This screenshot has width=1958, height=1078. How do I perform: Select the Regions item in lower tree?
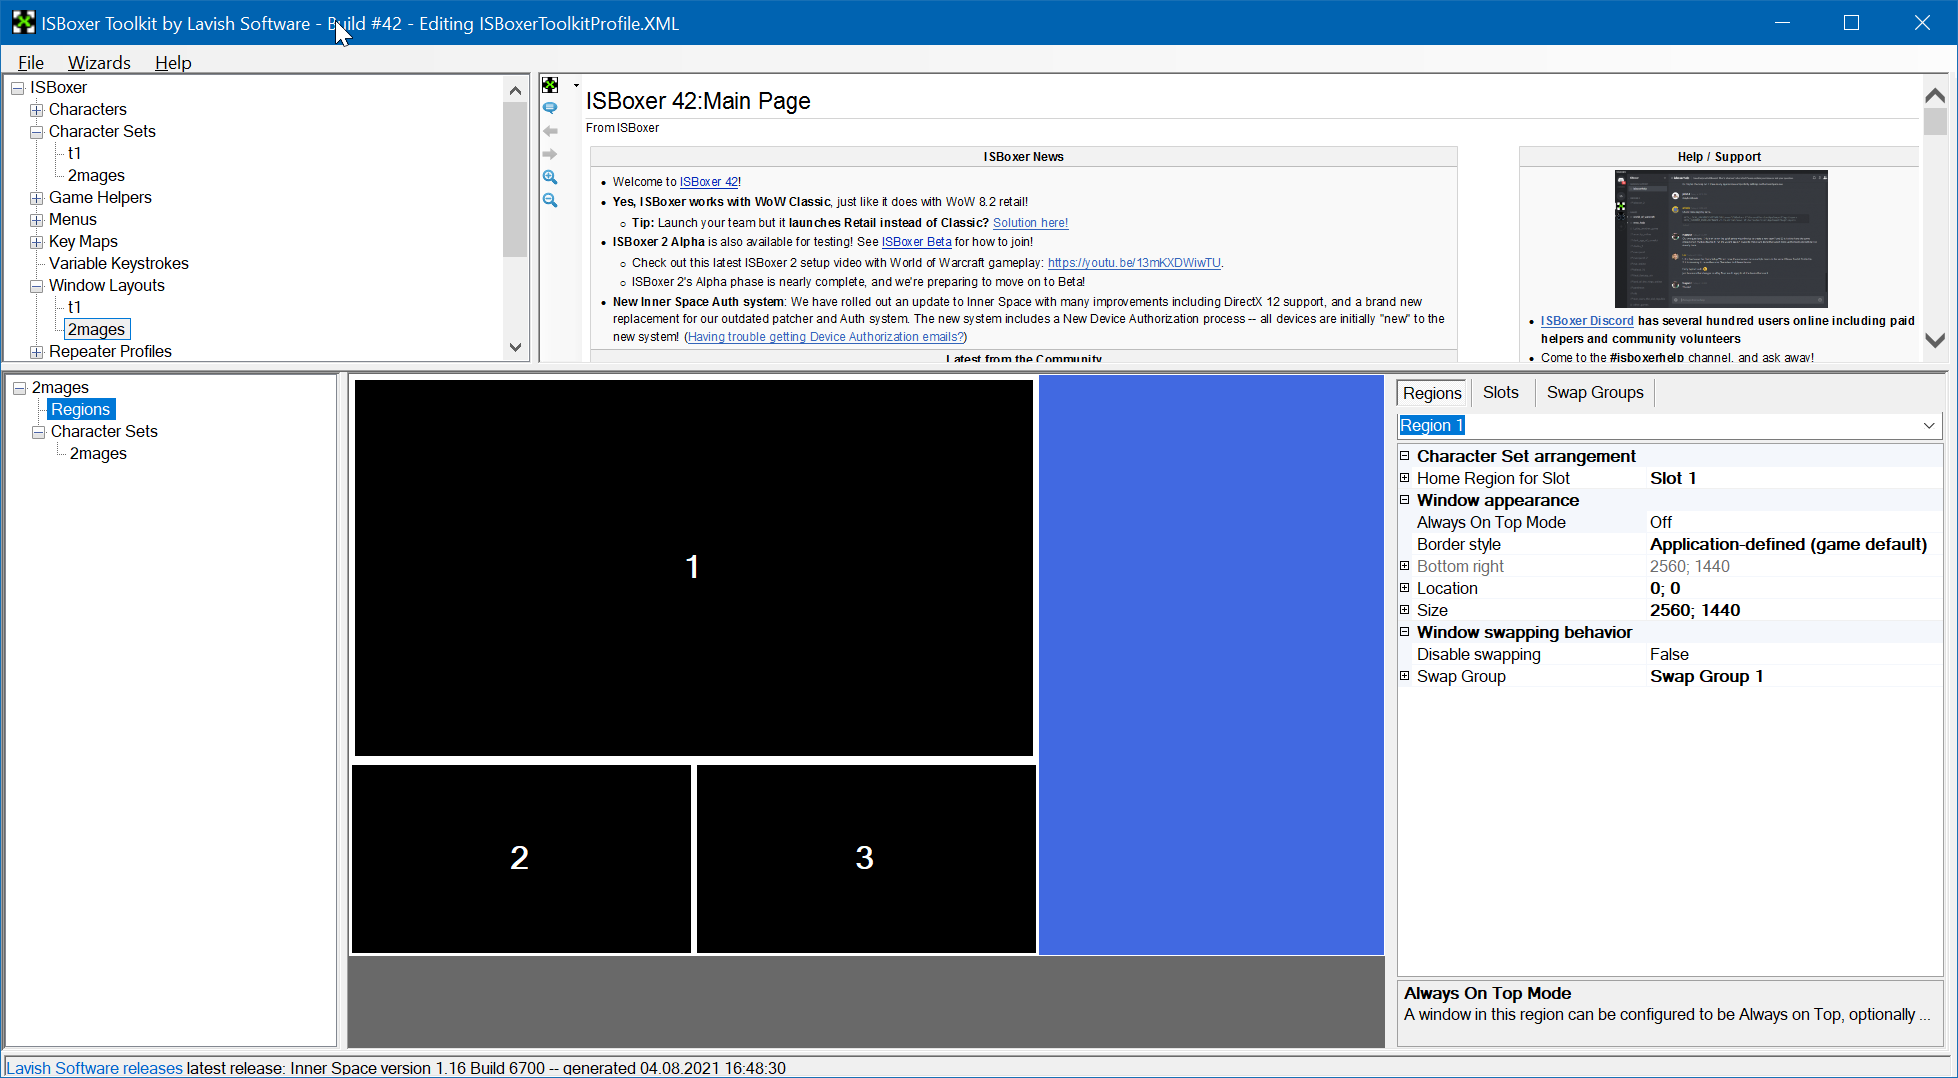coord(81,409)
